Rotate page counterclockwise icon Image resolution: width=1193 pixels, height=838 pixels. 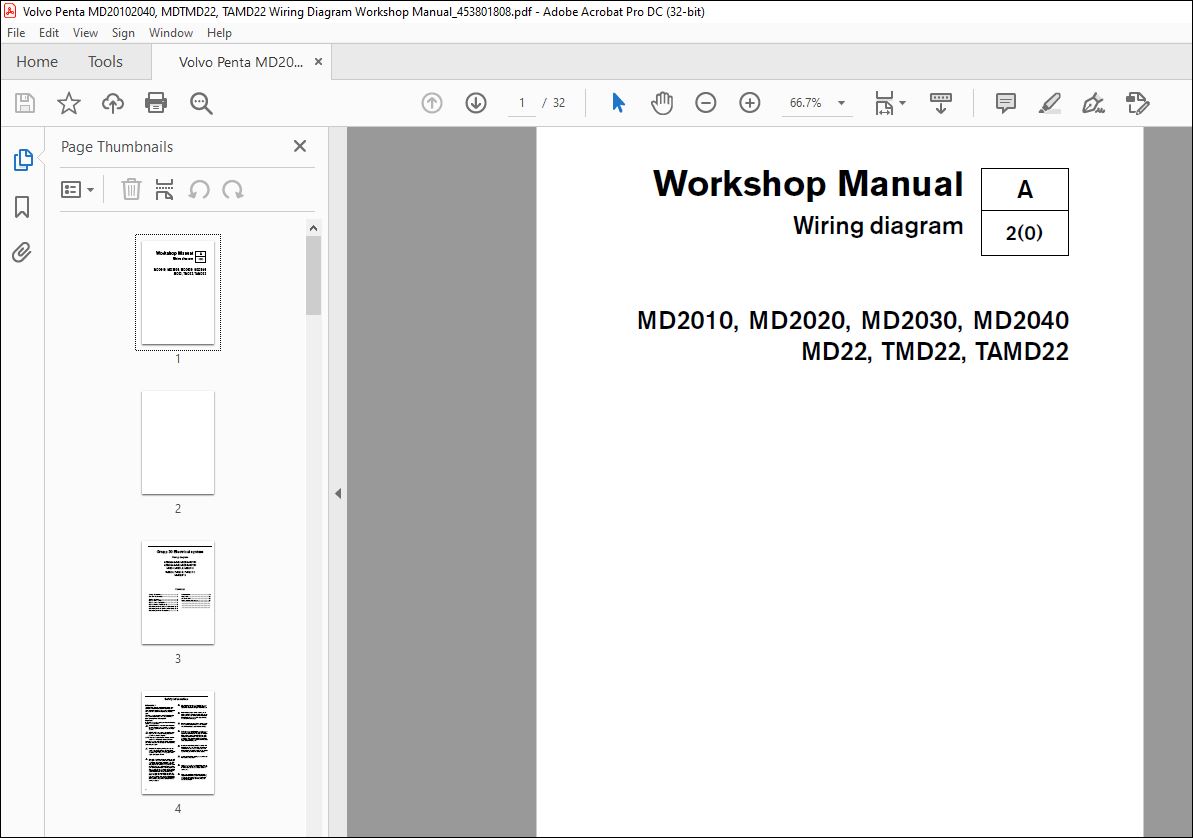(x=199, y=190)
